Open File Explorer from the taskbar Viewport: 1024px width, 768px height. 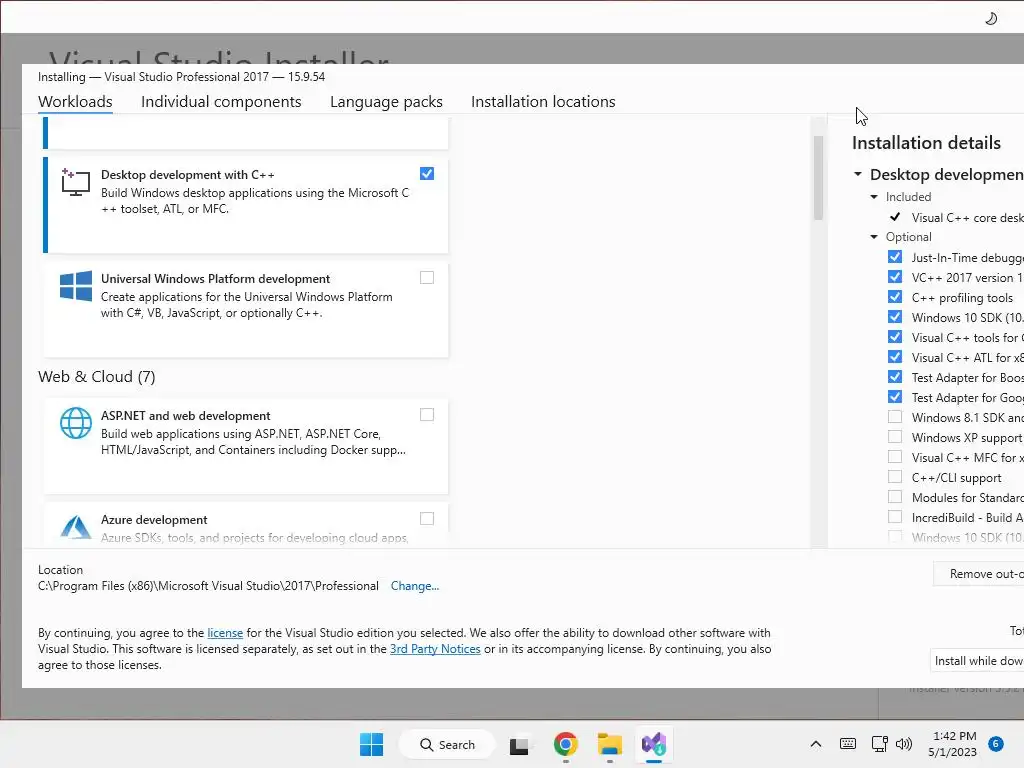(x=609, y=744)
